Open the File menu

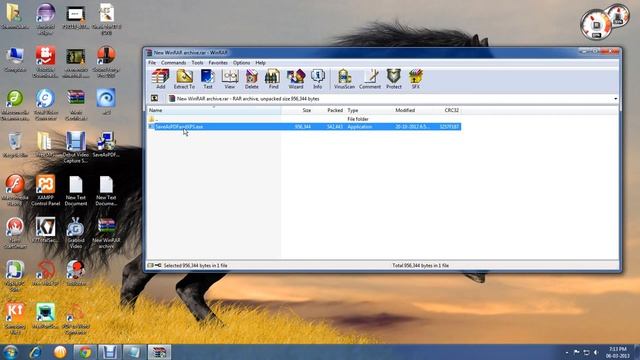click(x=152, y=63)
